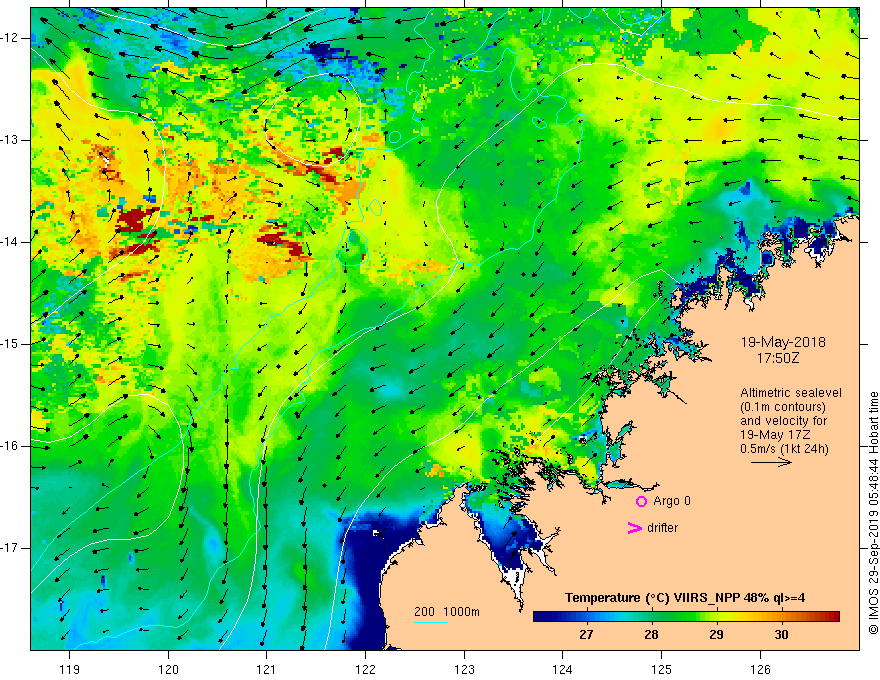This screenshot has height=680, width=880.
Task: Click longitude axis label 120
Action: click(168, 669)
